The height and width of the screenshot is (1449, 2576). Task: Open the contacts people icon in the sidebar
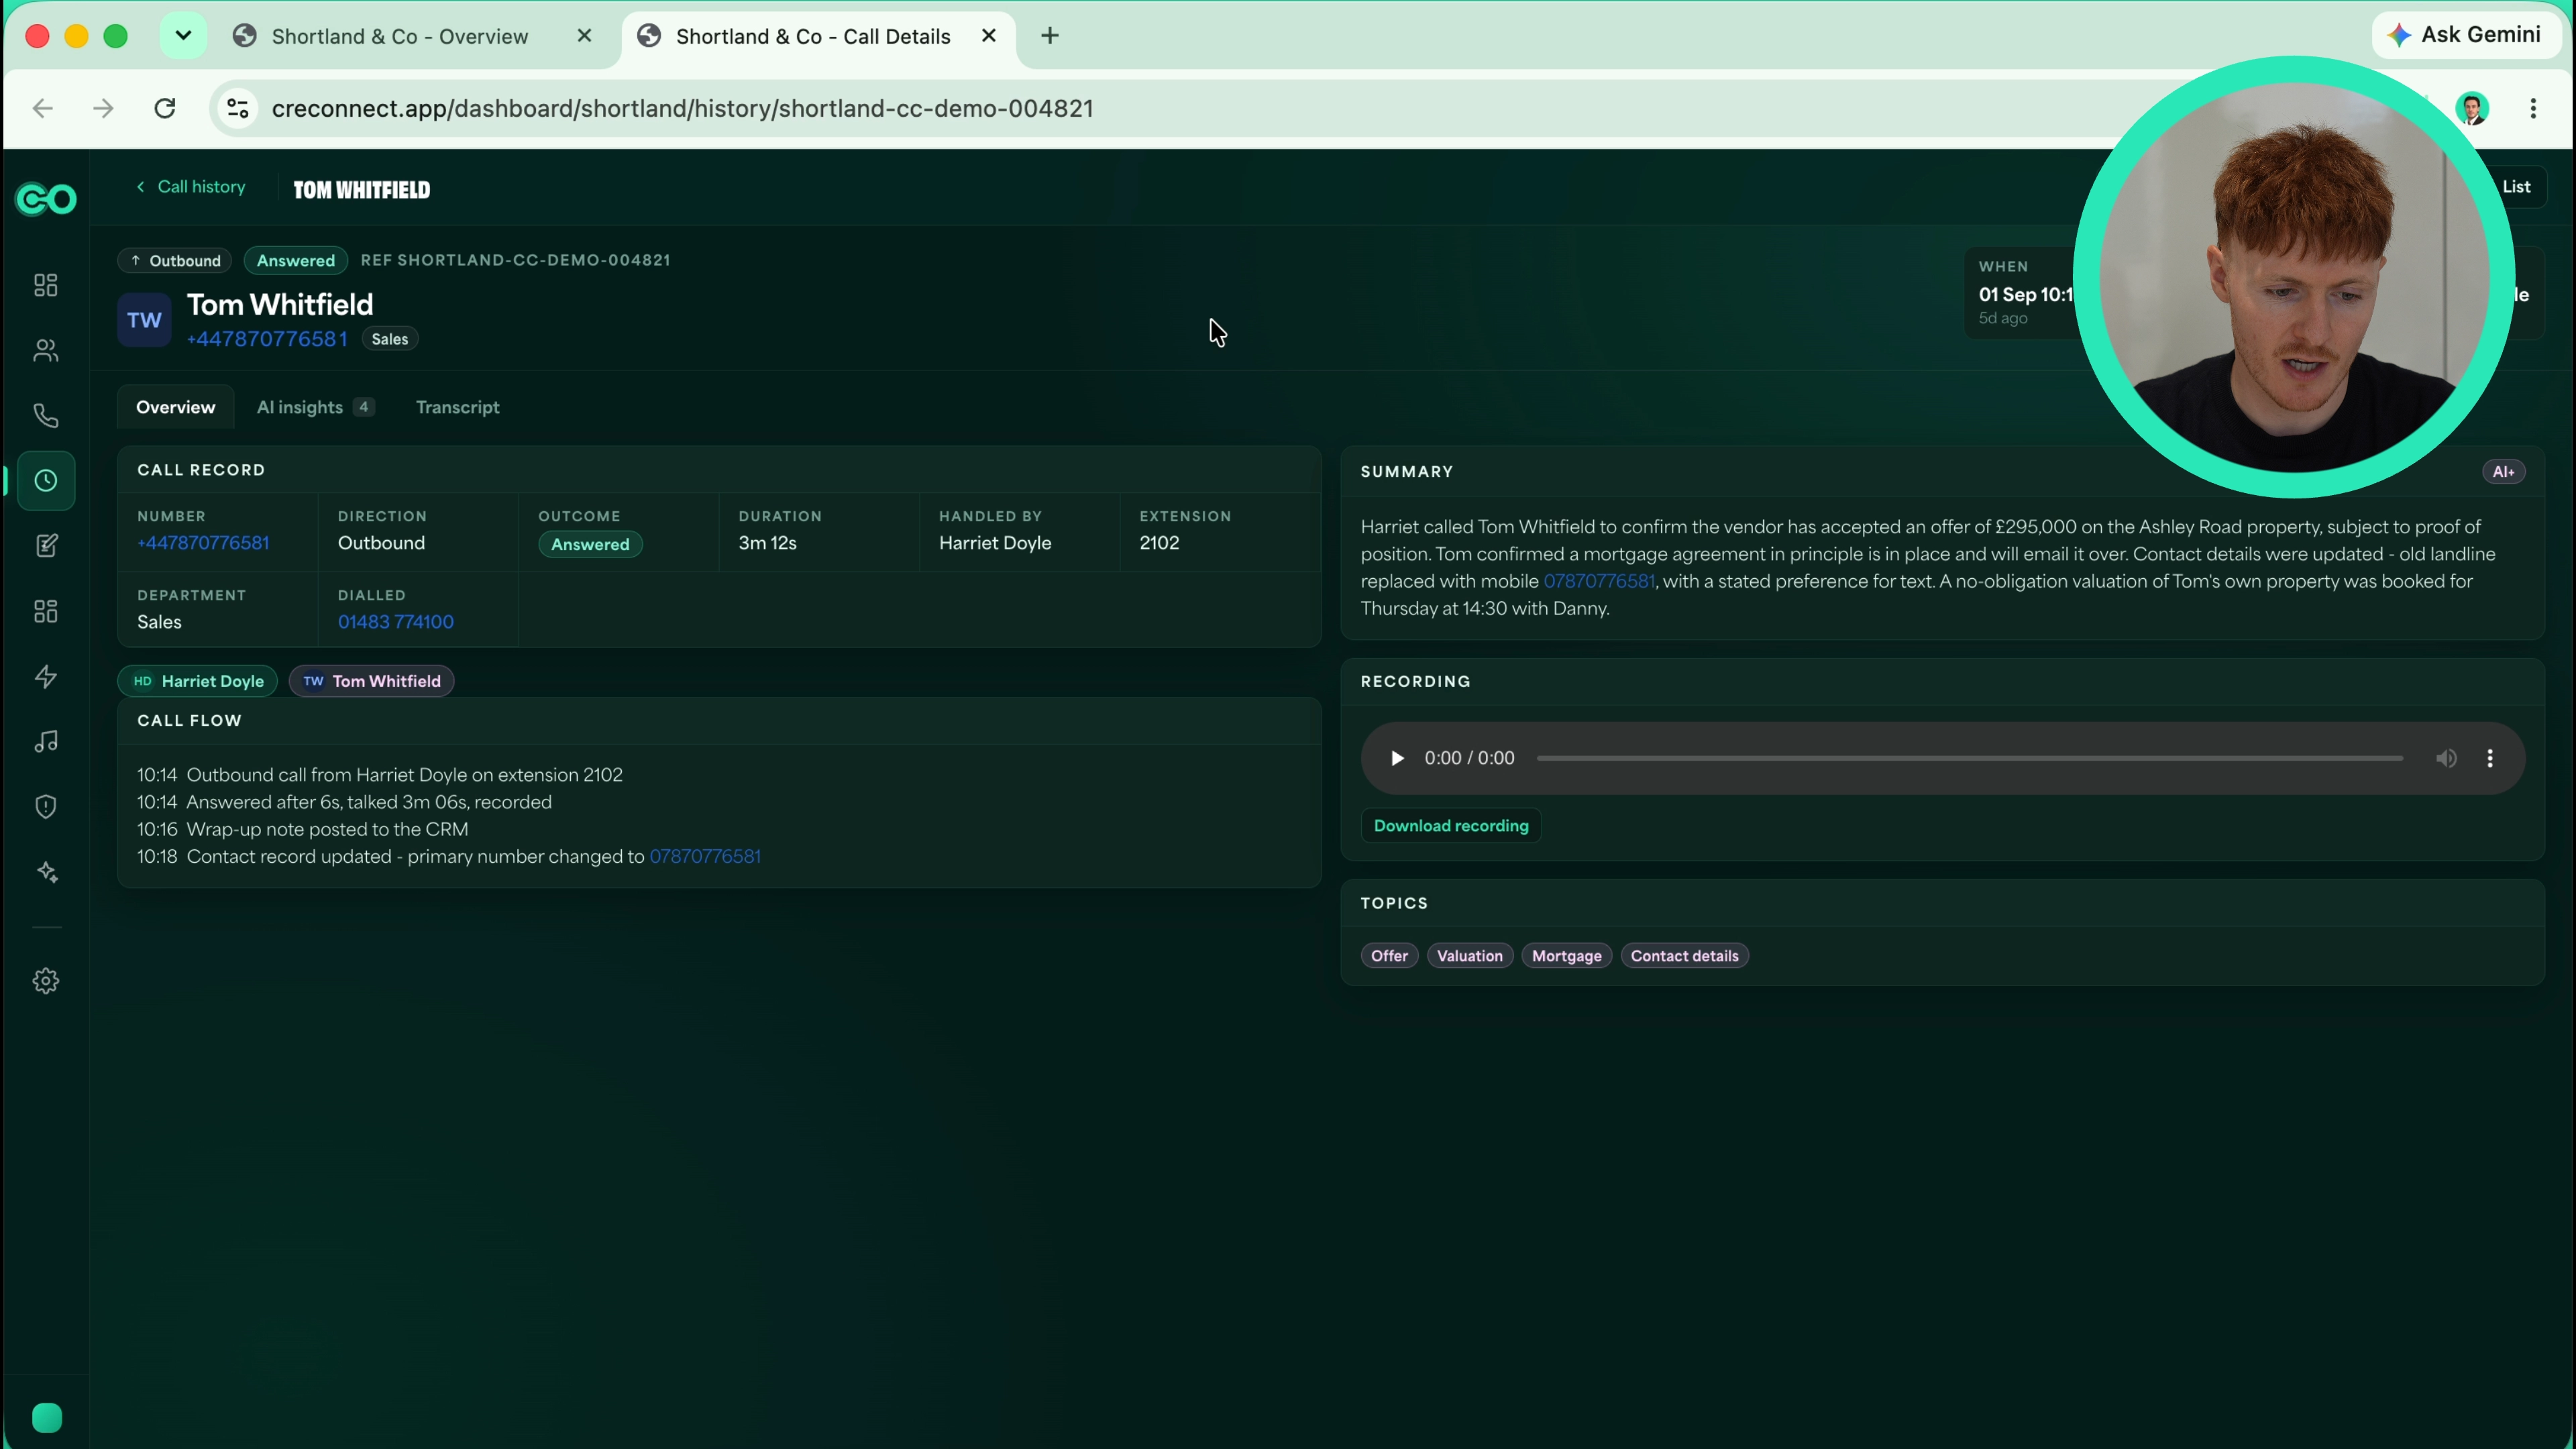click(x=46, y=350)
